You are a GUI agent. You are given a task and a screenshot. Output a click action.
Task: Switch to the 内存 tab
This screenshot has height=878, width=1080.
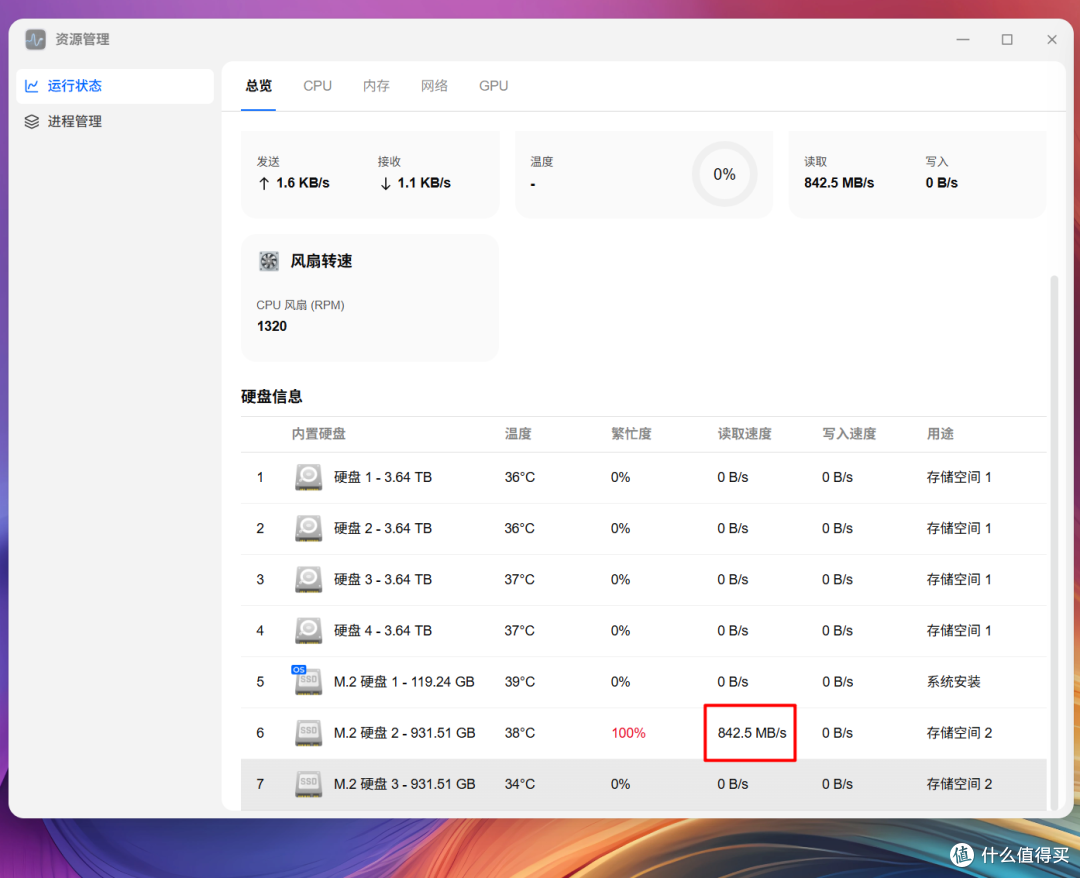pyautogui.click(x=376, y=86)
